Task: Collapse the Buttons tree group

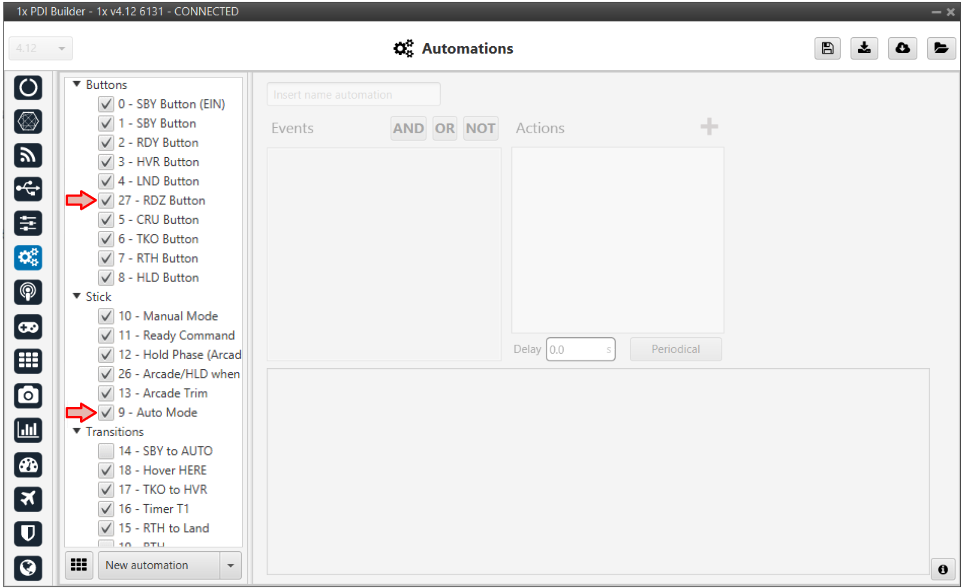Action: [x=77, y=85]
